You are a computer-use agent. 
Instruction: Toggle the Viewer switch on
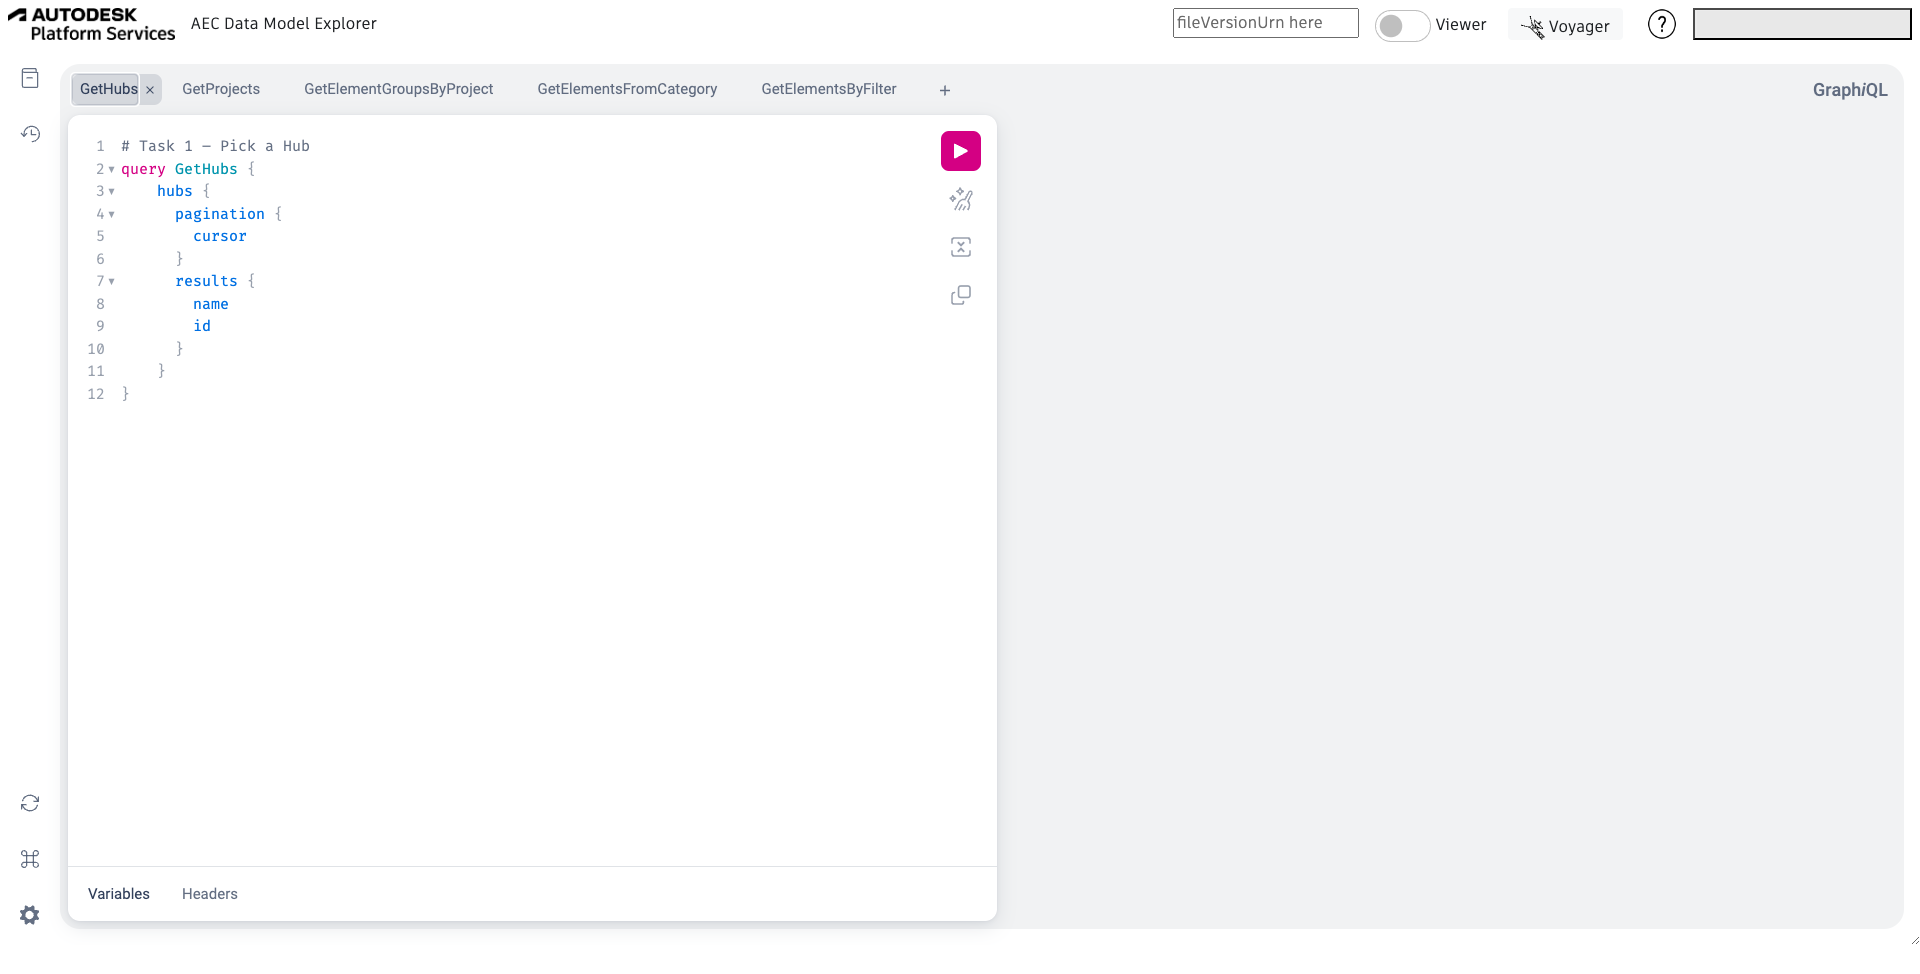tap(1401, 25)
